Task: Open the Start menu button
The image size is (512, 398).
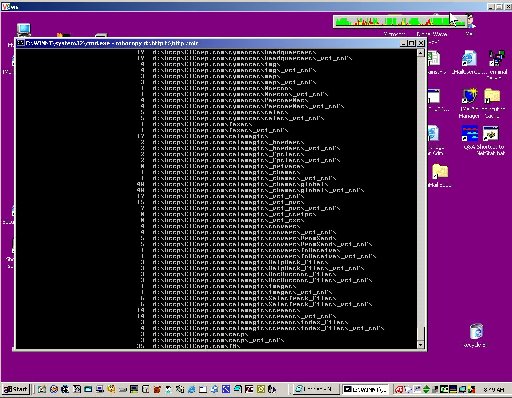Action: pyautogui.click(x=15, y=389)
